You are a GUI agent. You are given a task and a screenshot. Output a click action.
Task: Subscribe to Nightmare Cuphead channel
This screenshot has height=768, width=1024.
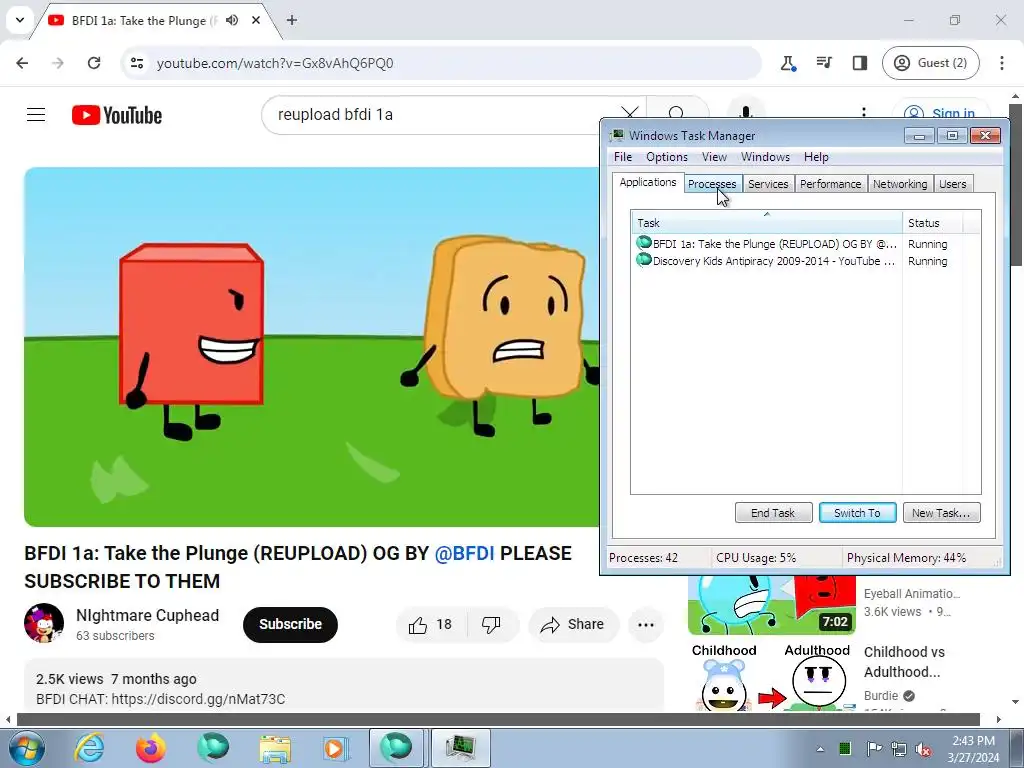[290, 624]
